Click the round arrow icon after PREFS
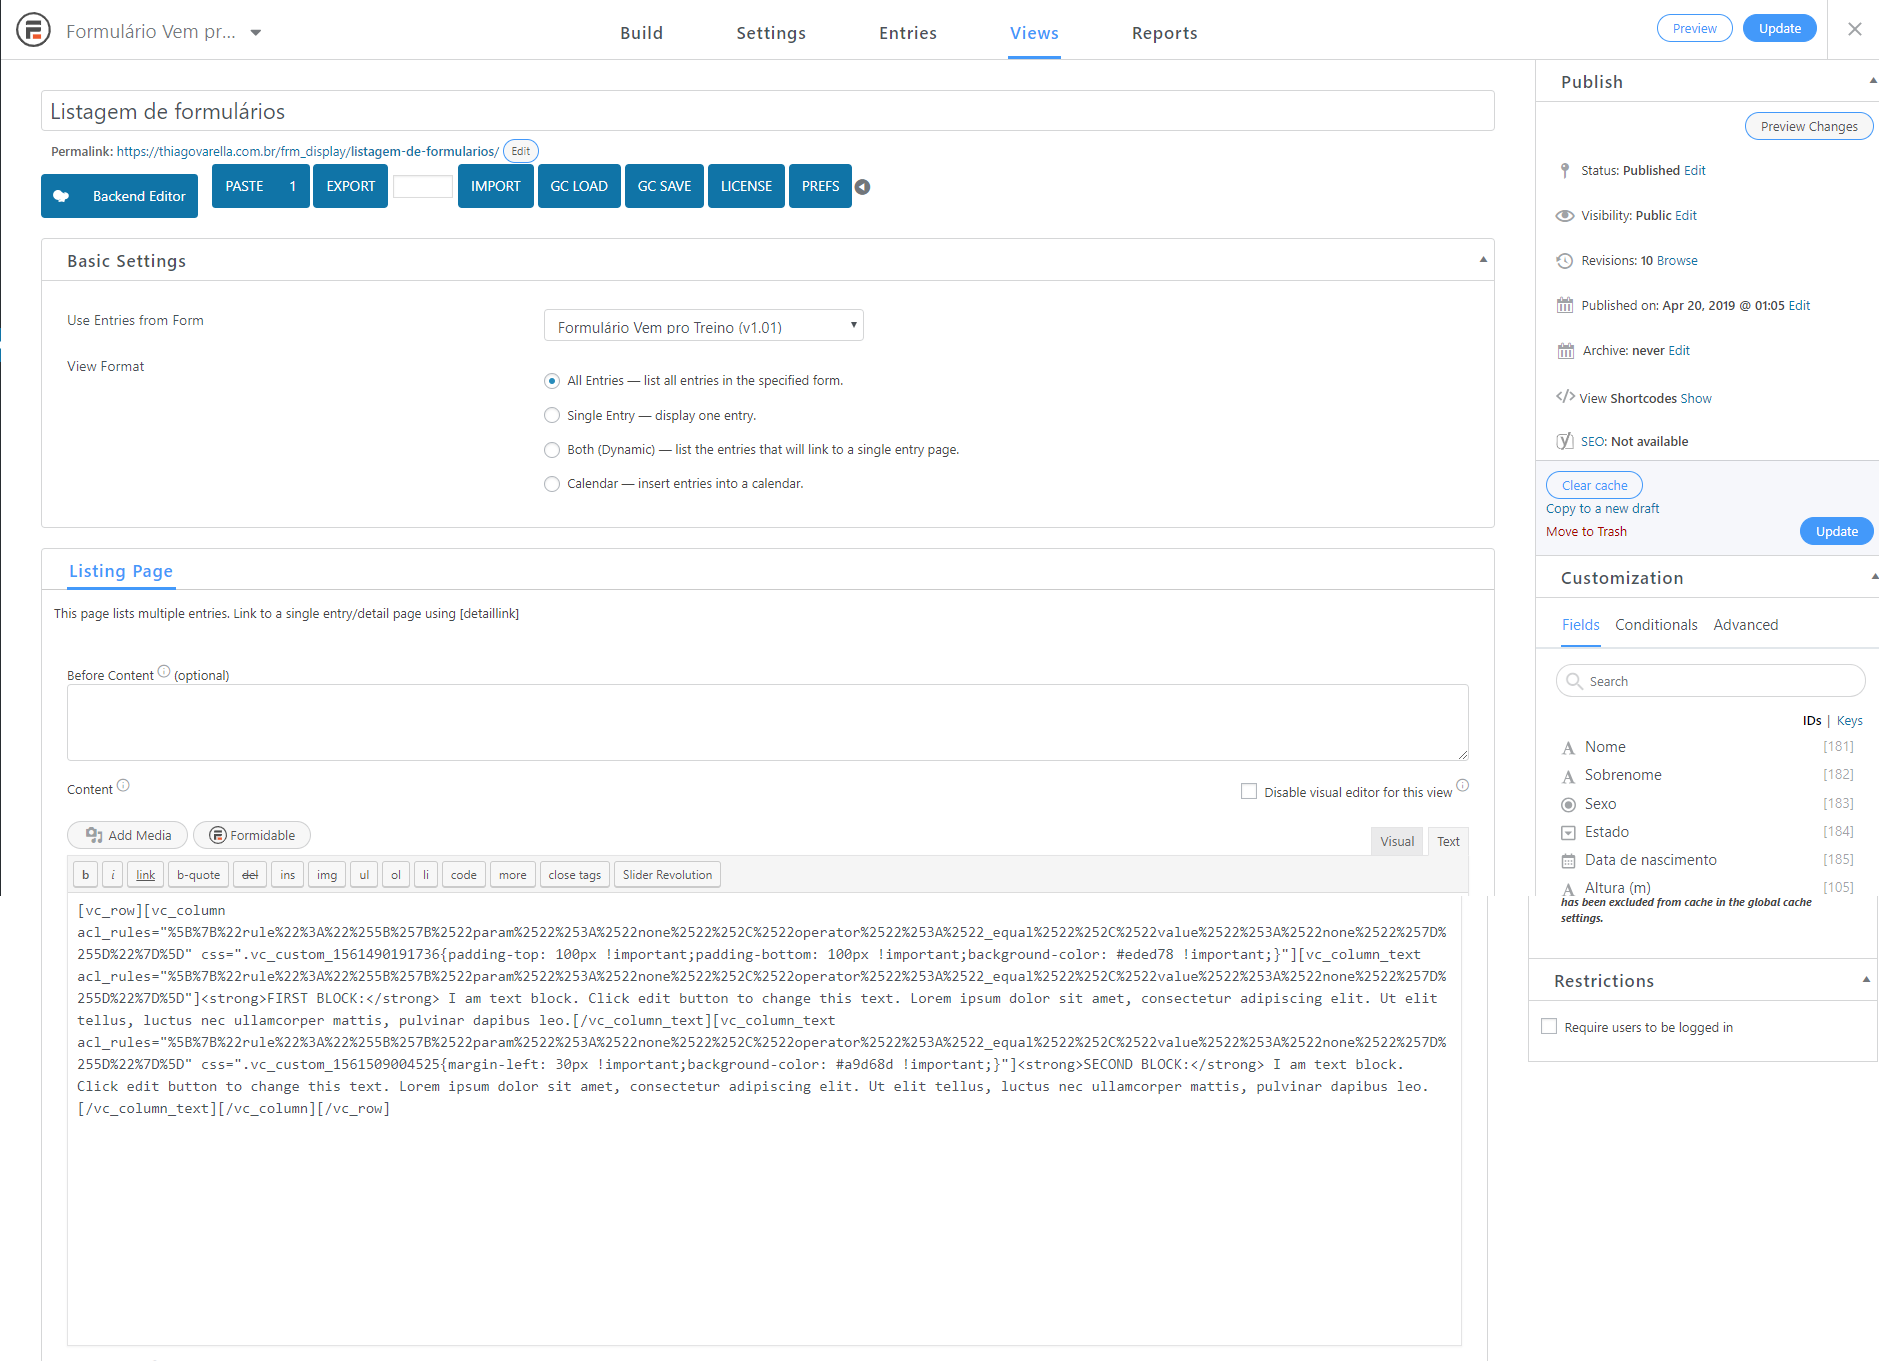 [x=862, y=187]
